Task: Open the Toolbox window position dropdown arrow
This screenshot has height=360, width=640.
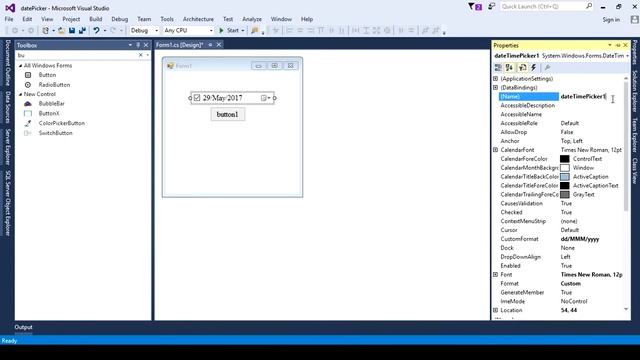Action: pos(130,45)
